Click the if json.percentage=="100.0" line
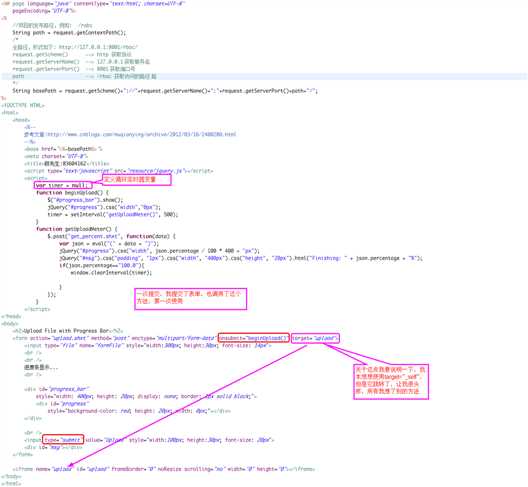The height and width of the screenshot is (487, 528). tap(102, 265)
